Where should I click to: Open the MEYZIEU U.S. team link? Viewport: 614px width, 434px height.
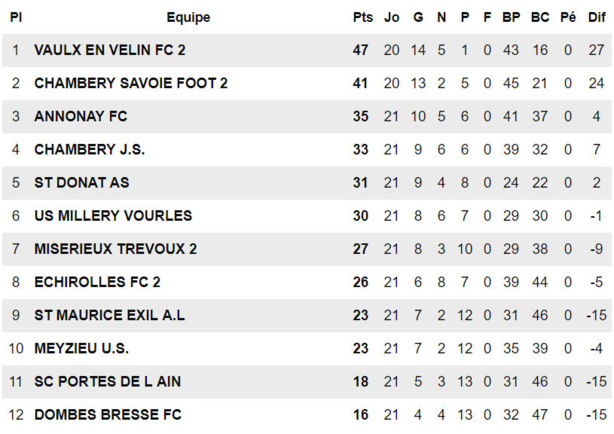(x=82, y=348)
